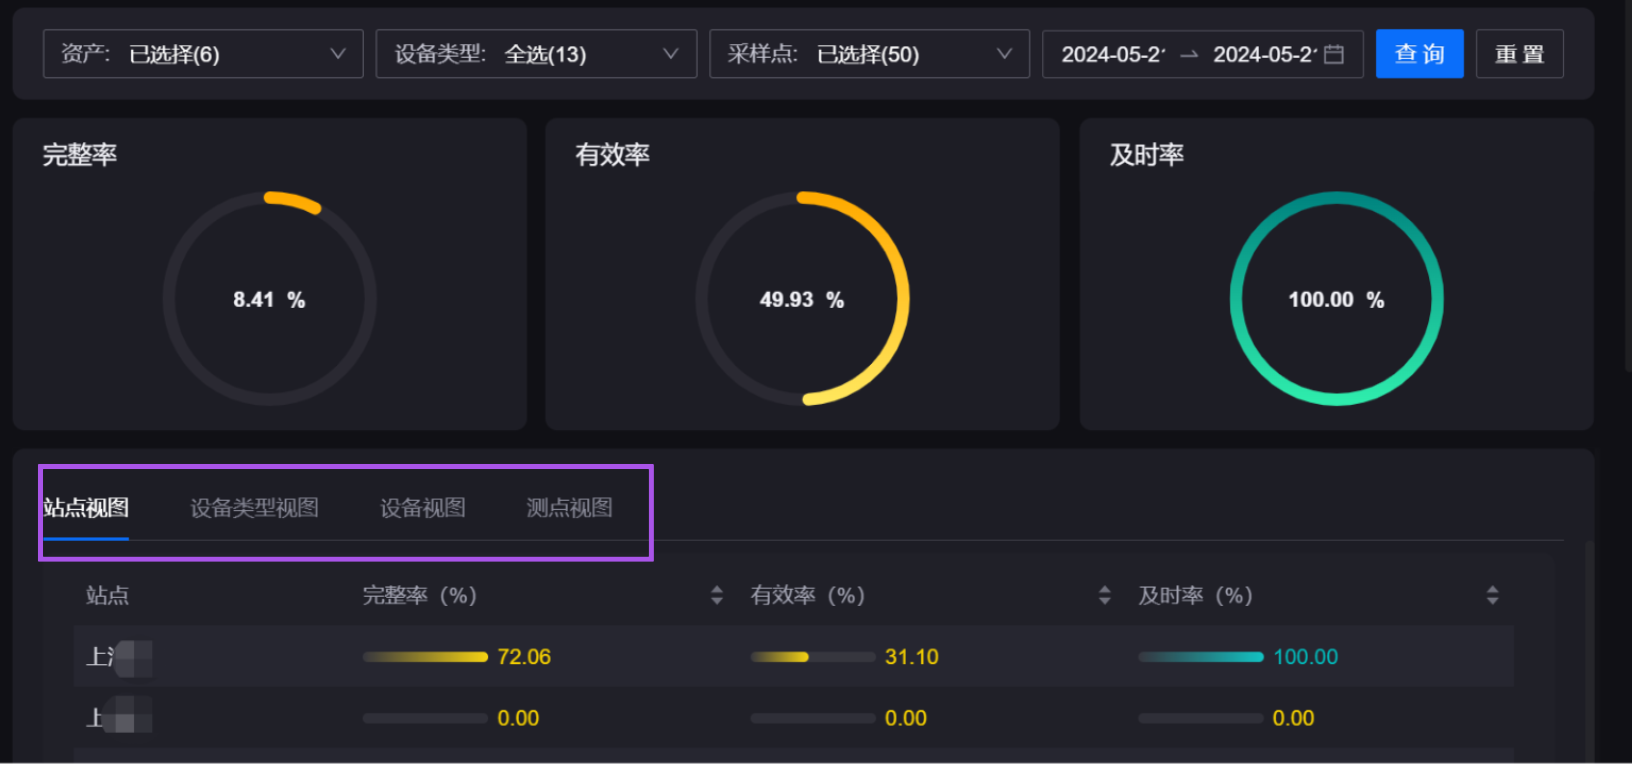
Task: Click the calendar icon in date range
Action: click(1334, 55)
